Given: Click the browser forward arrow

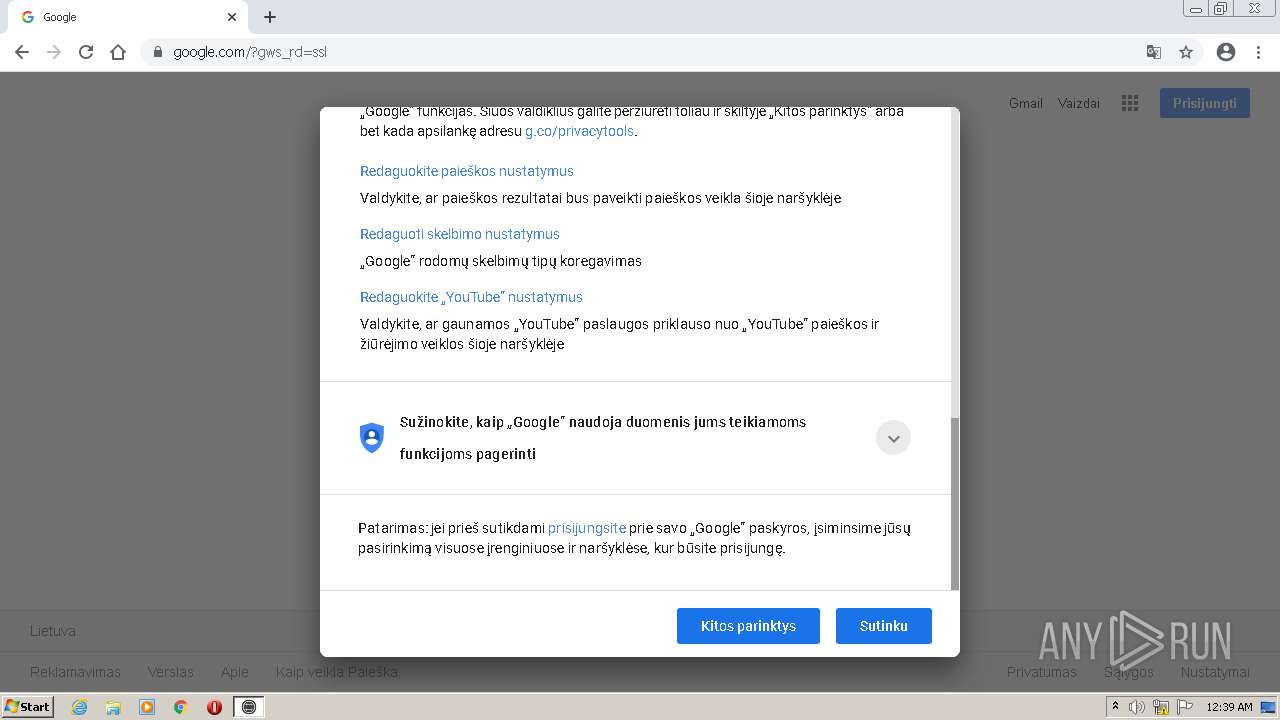Looking at the screenshot, I should click(54, 52).
